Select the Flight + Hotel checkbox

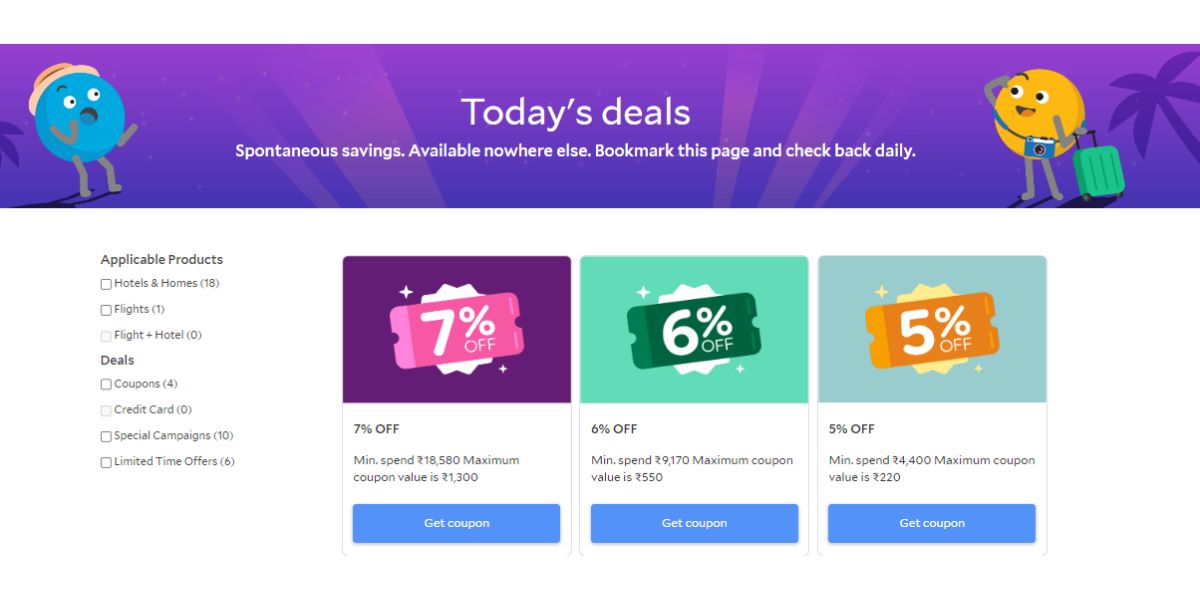[105, 336]
